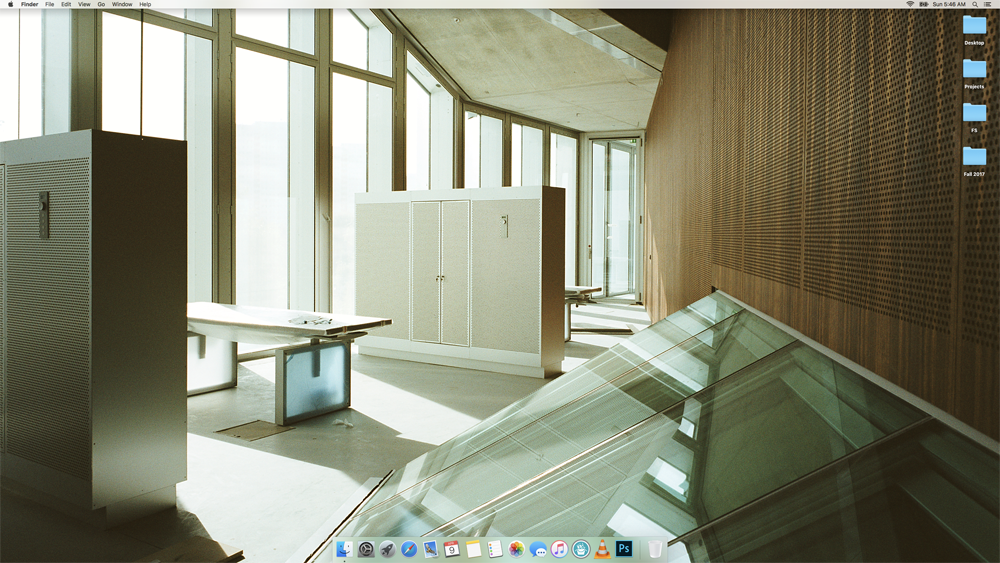Open the Apple menu
Viewport: 1000px width, 563px height.
[10, 4]
